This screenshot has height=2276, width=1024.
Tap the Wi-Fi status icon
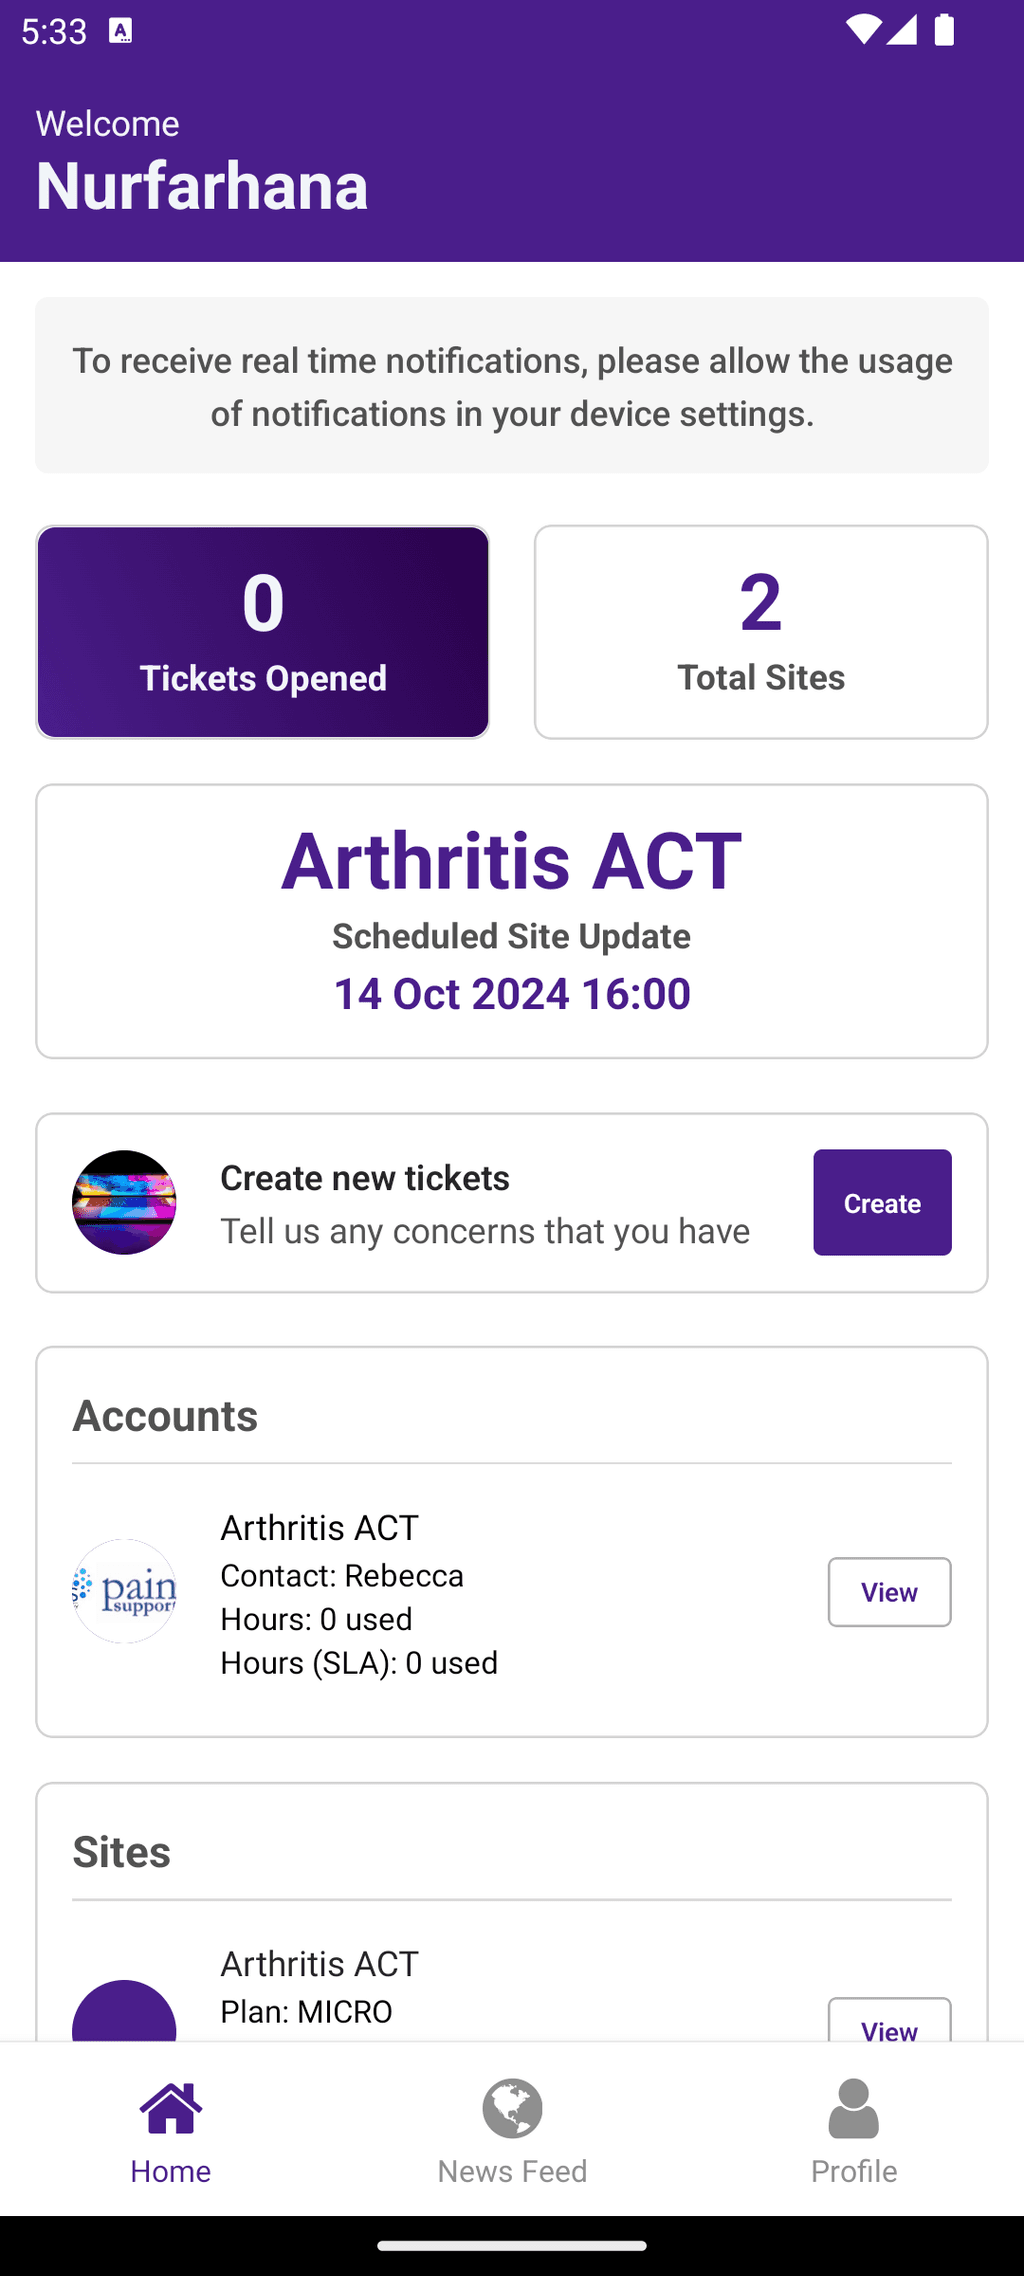click(862, 30)
